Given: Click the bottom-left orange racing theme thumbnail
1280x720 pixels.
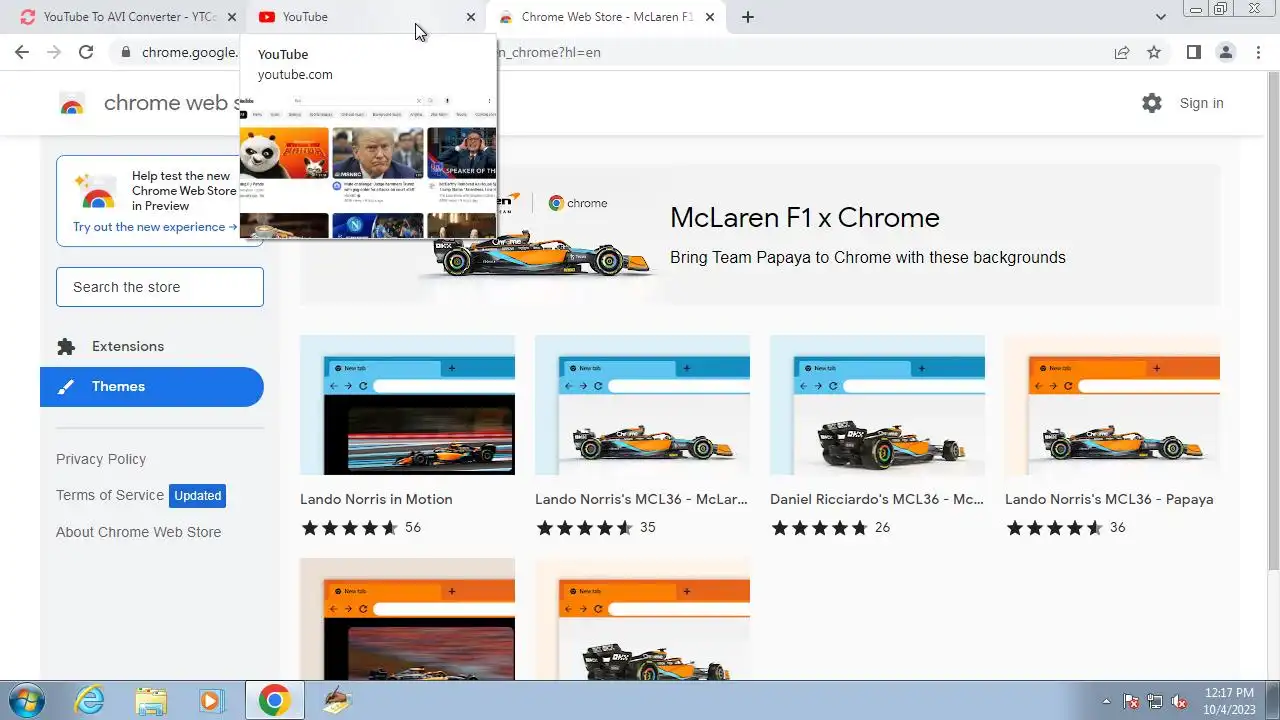Looking at the screenshot, I should tap(407, 619).
